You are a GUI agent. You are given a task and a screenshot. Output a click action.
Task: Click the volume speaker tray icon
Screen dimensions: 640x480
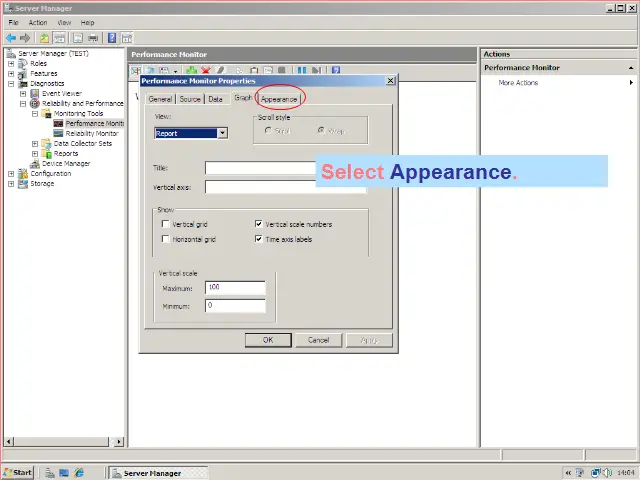coord(607,473)
